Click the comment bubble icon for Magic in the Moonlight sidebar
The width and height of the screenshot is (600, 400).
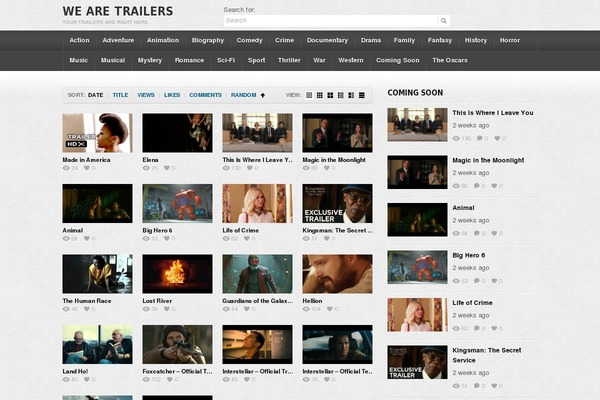[x=477, y=186]
